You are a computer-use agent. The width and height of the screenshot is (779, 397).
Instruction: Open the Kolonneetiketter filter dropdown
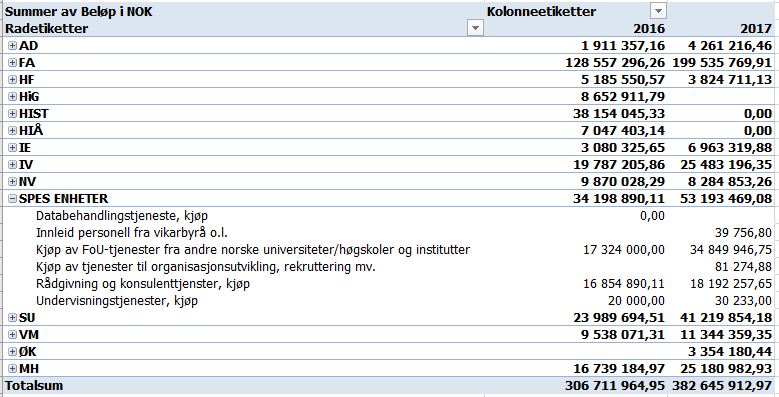[659, 11]
